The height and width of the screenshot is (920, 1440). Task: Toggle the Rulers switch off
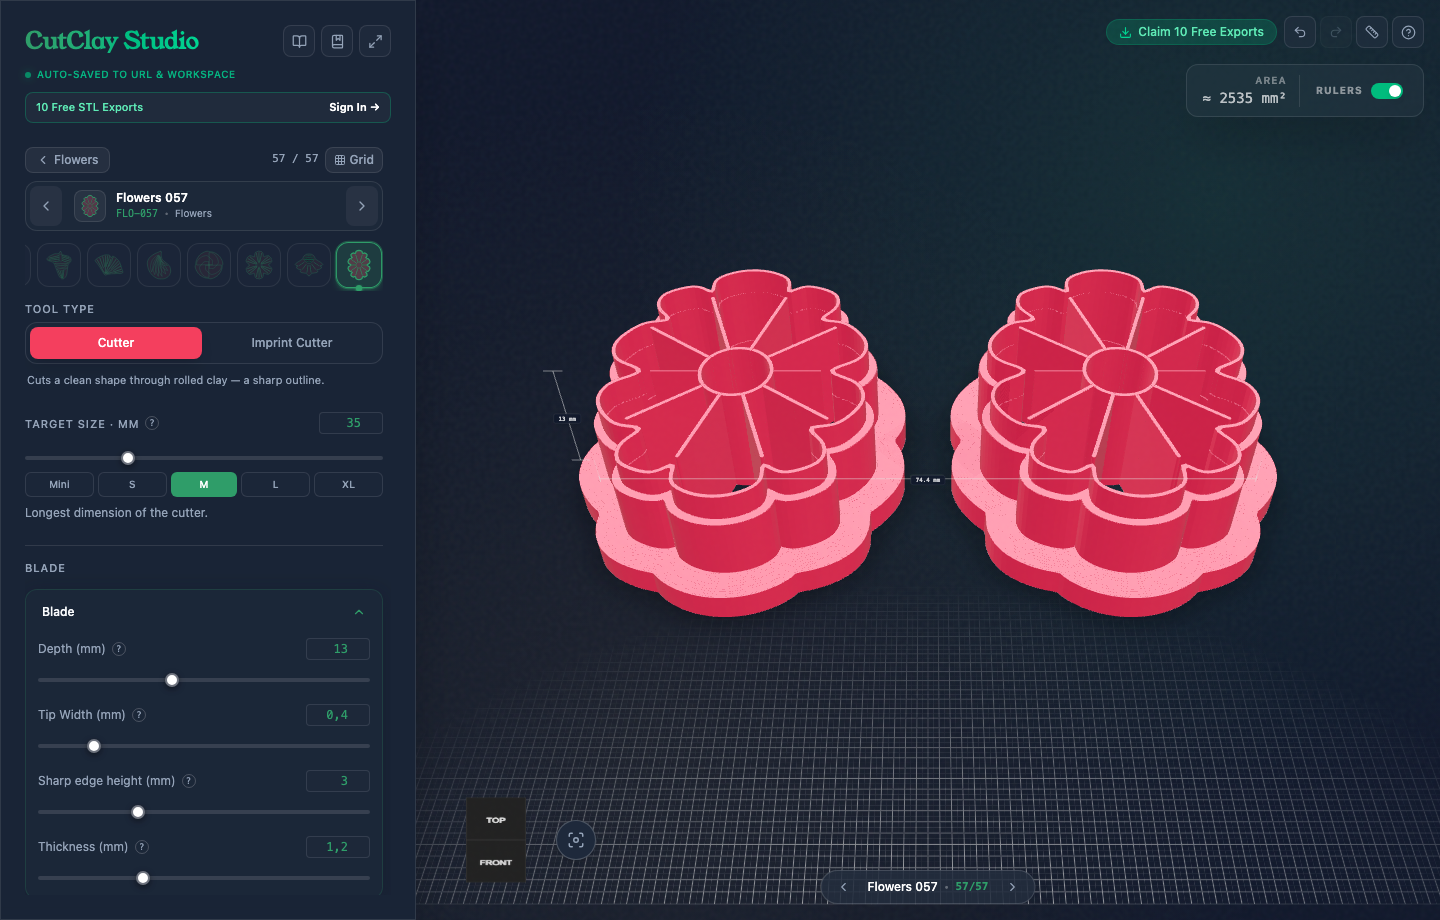click(x=1387, y=91)
